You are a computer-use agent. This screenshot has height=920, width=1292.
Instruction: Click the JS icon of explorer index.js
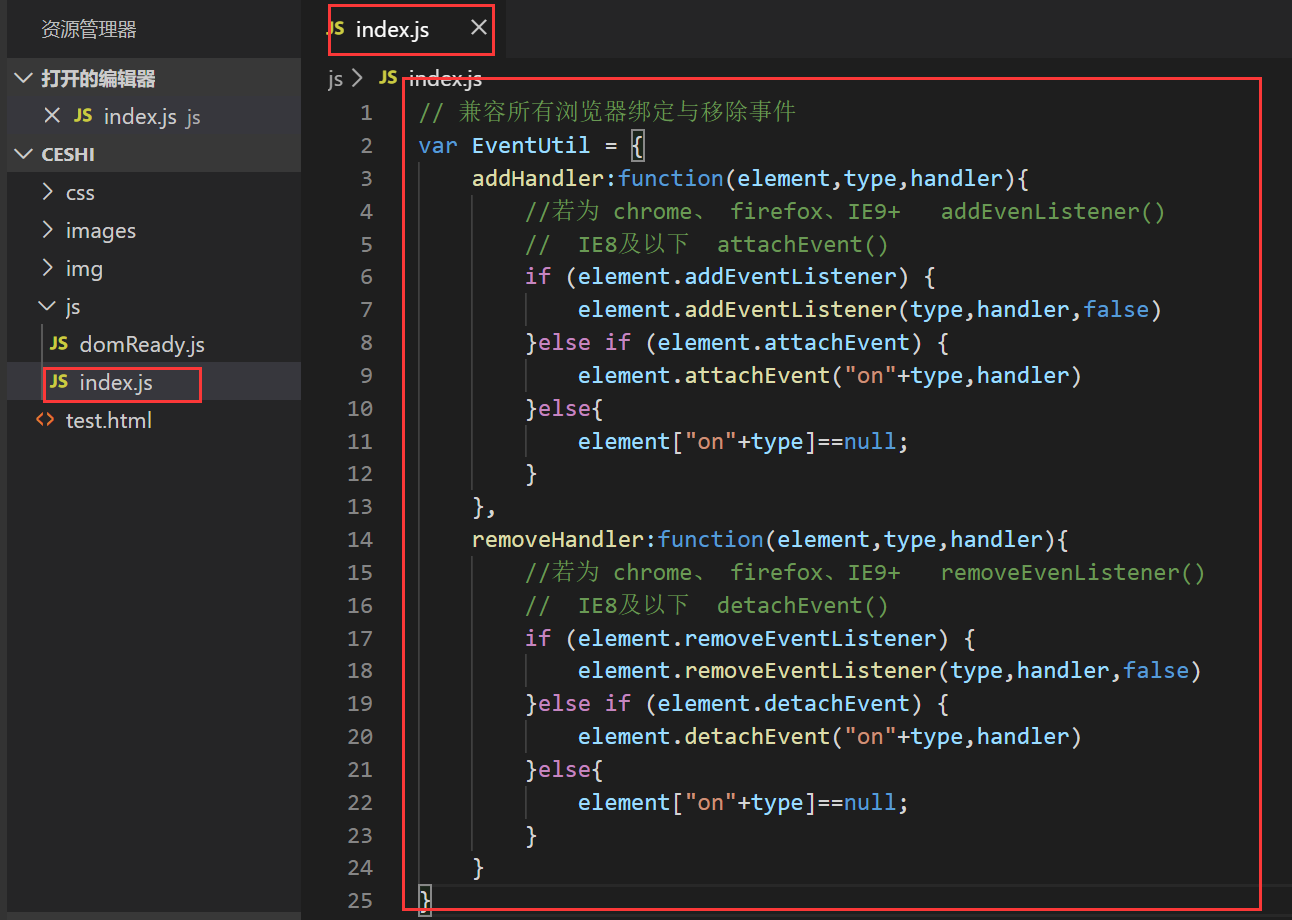59,382
